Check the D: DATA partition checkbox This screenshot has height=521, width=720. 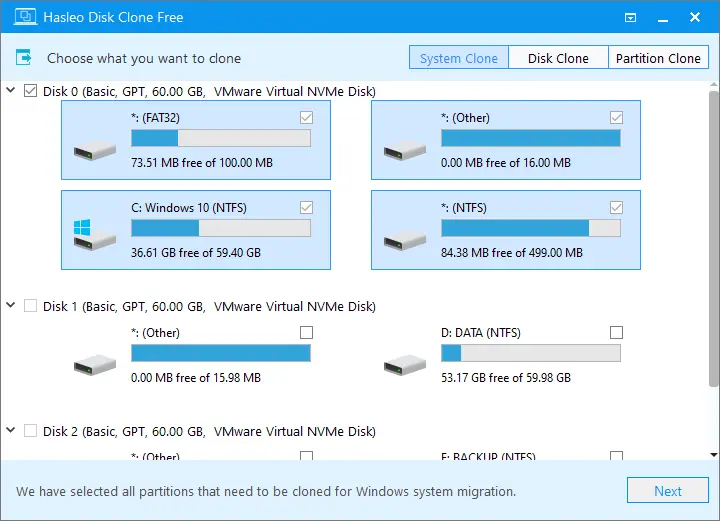616,332
